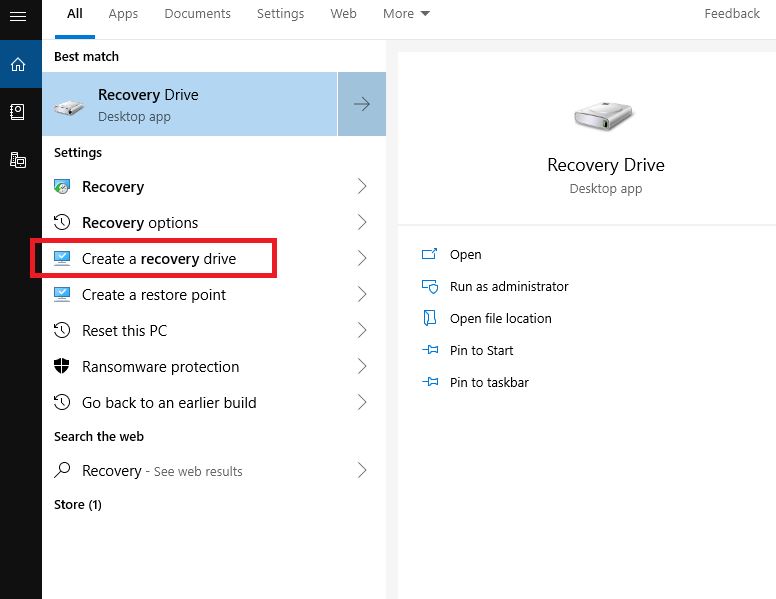This screenshot has height=599, width=776.
Task: Click the Run as administrator shield icon
Action: pos(430,287)
